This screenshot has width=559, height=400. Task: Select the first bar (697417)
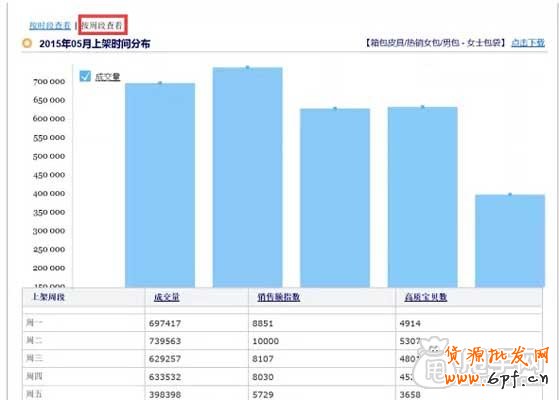(160, 185)
